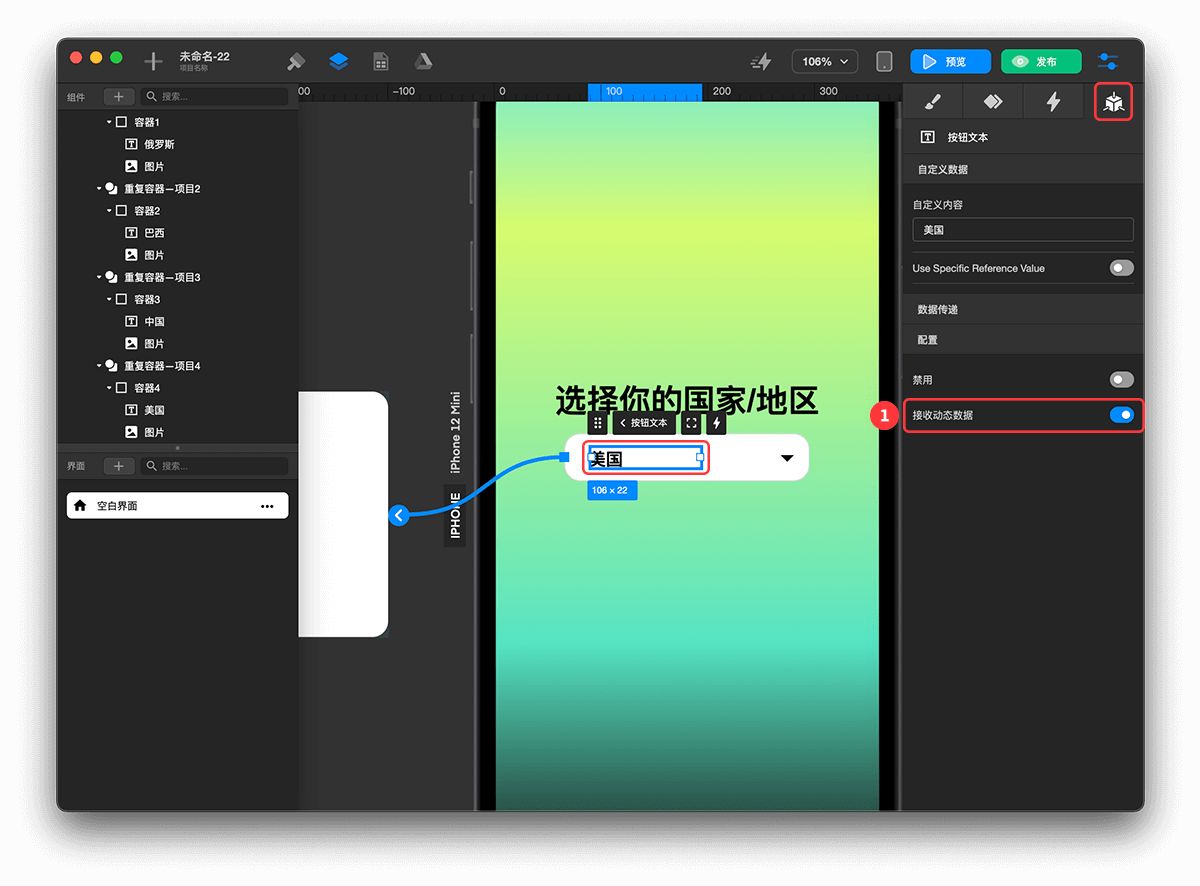
Task: Click text icon next to 俄罗斯
Action: tap(131, 144)
